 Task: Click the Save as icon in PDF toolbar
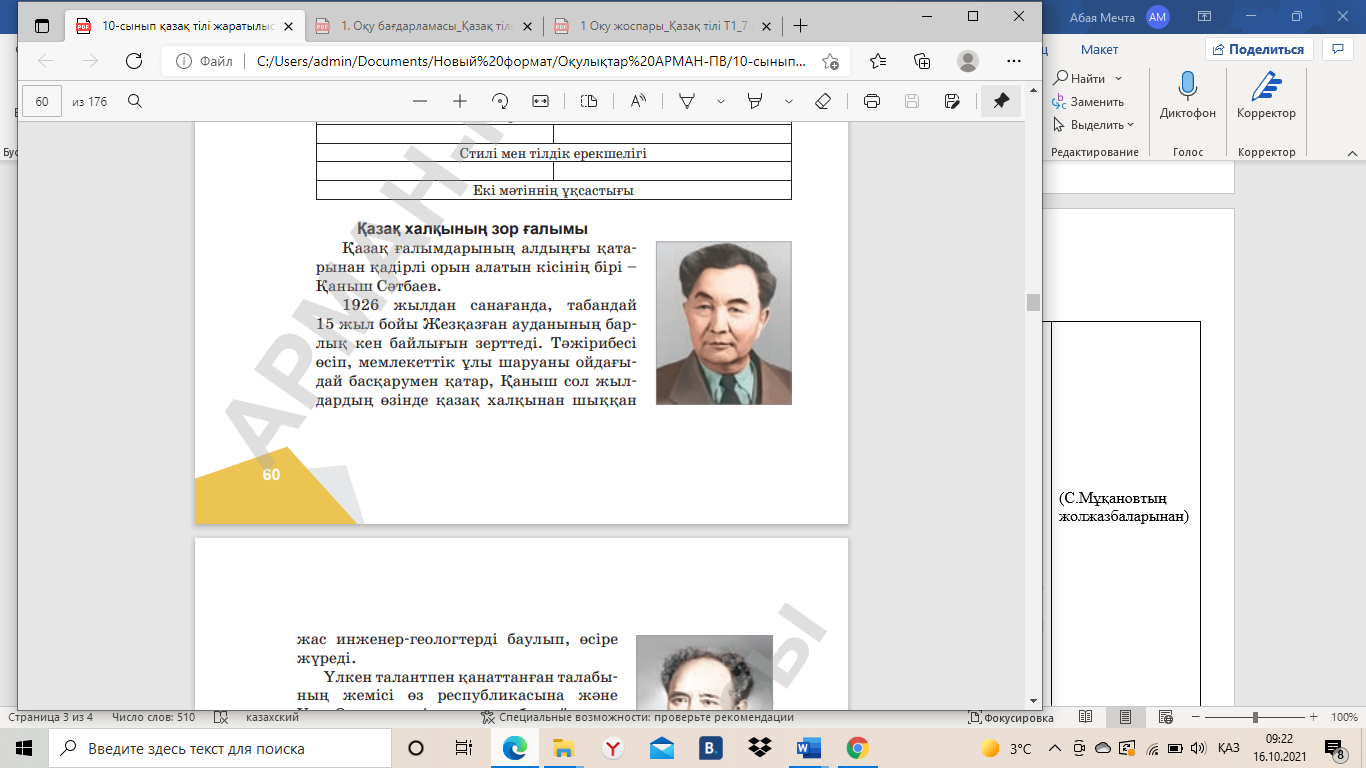pos(952,101)
